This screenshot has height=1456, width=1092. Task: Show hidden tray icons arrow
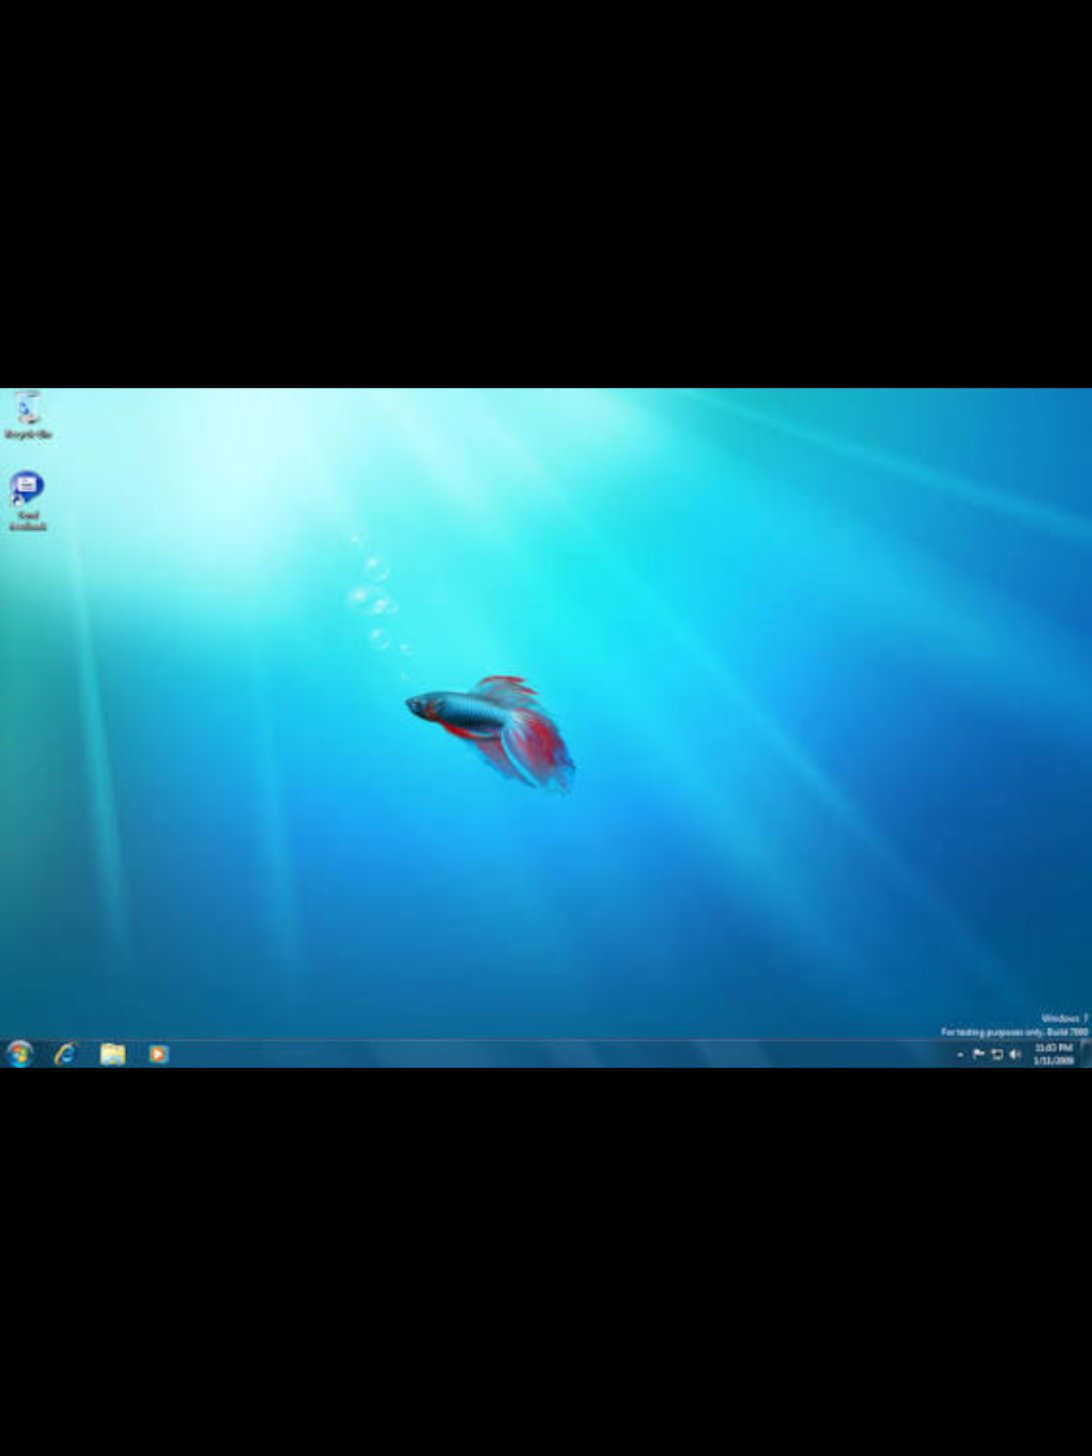[x=960, y=1054]
